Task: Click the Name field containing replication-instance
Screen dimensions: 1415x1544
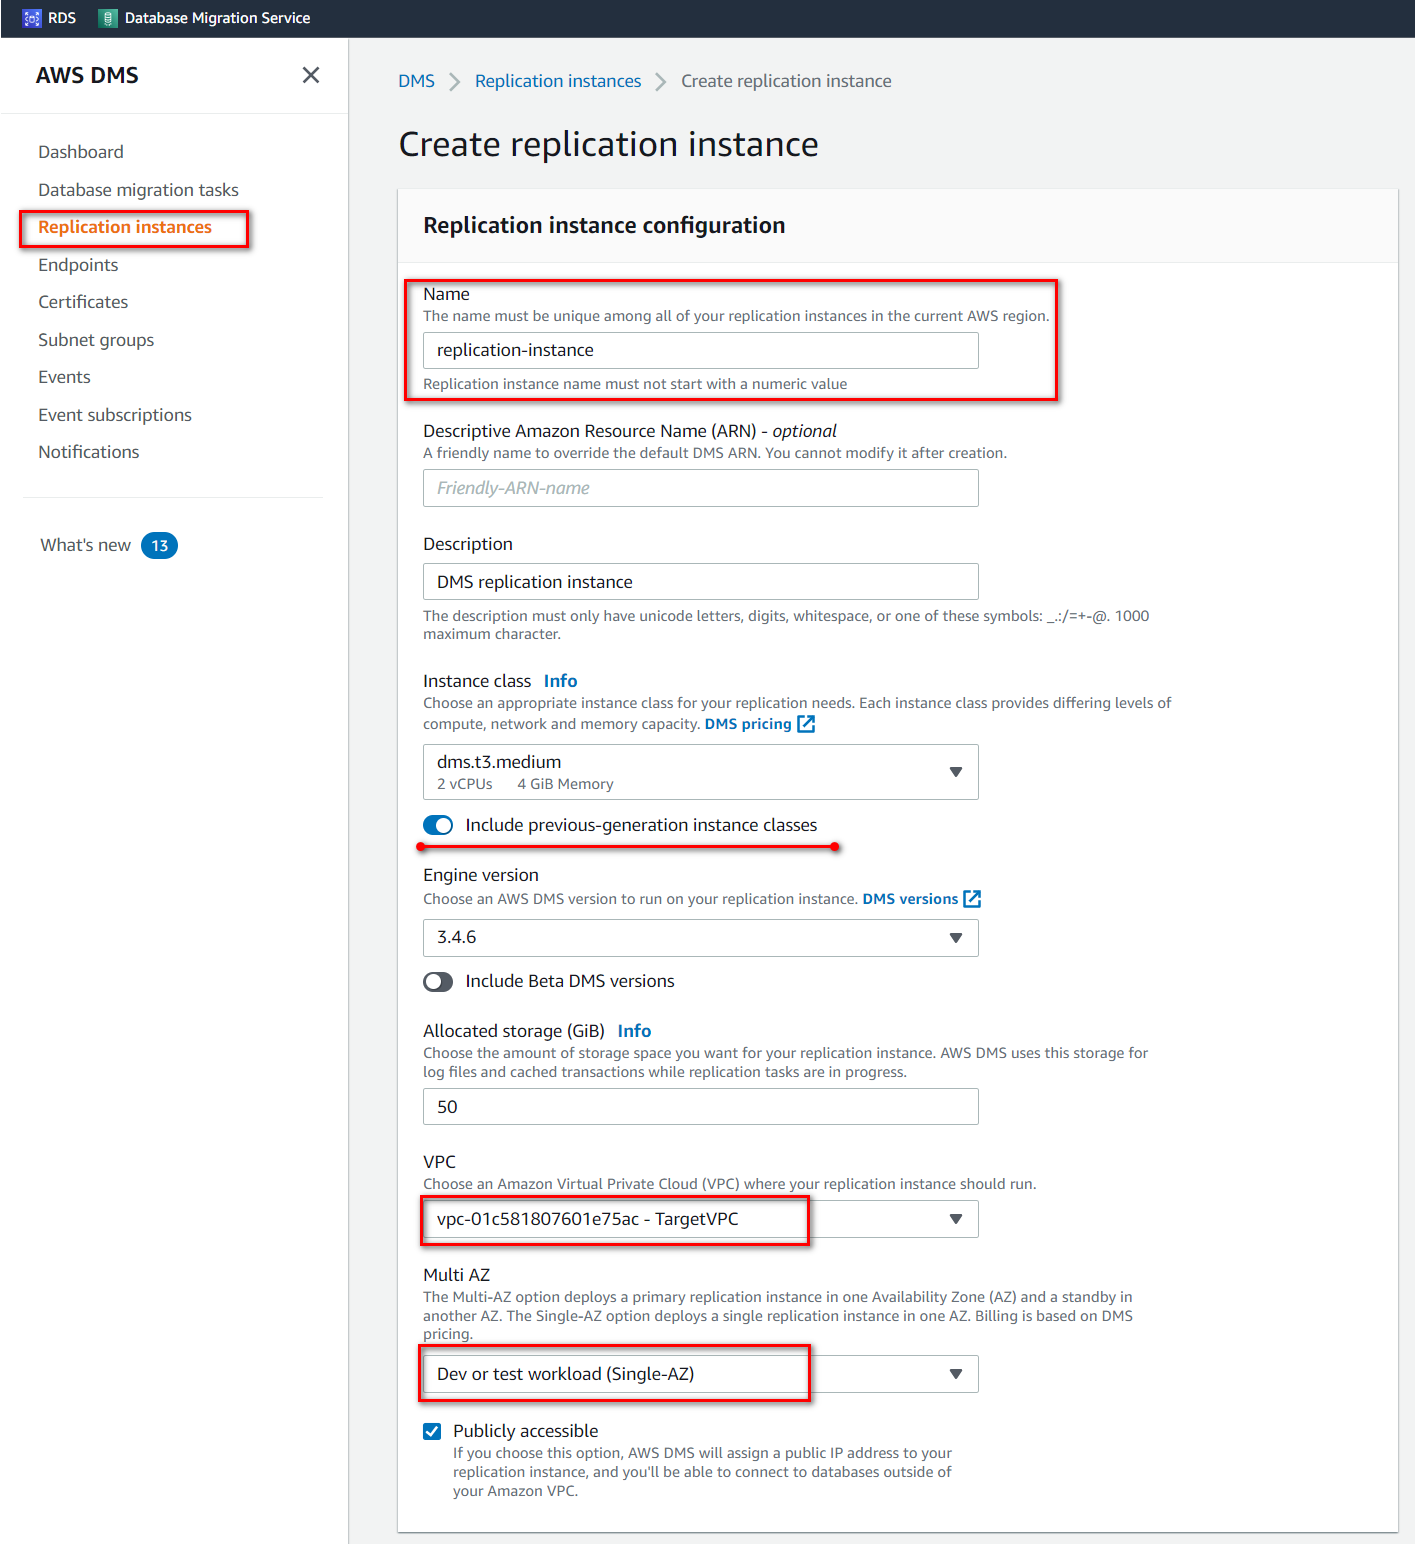Action: pos(700,351)
